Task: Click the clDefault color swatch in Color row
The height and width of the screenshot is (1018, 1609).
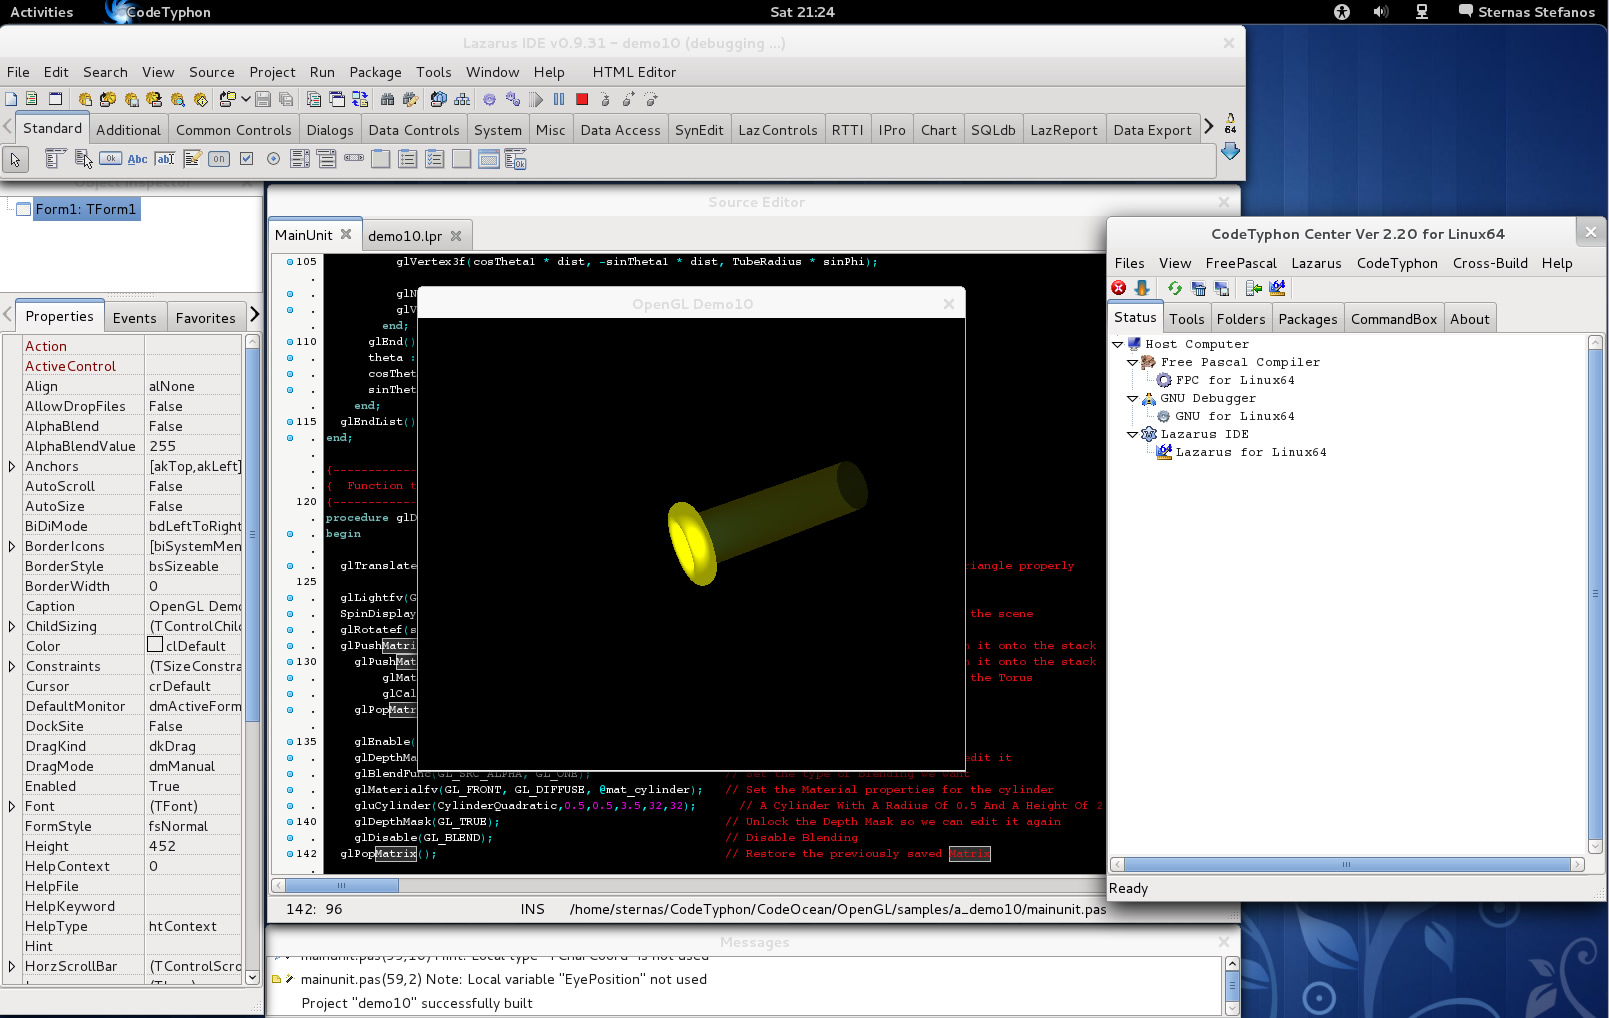Action: tap(155, 645)
